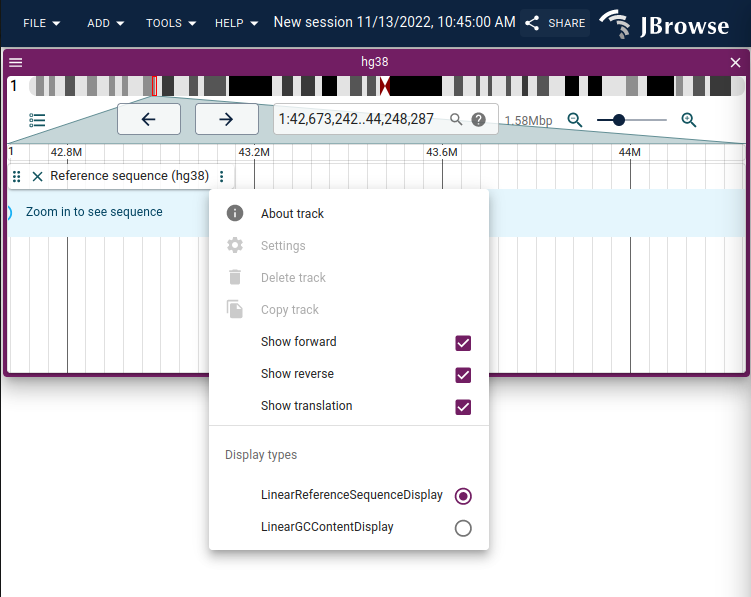751x597 pixels.
Task: Toggle the Show forward checkbox
Action: coord(463,343)
